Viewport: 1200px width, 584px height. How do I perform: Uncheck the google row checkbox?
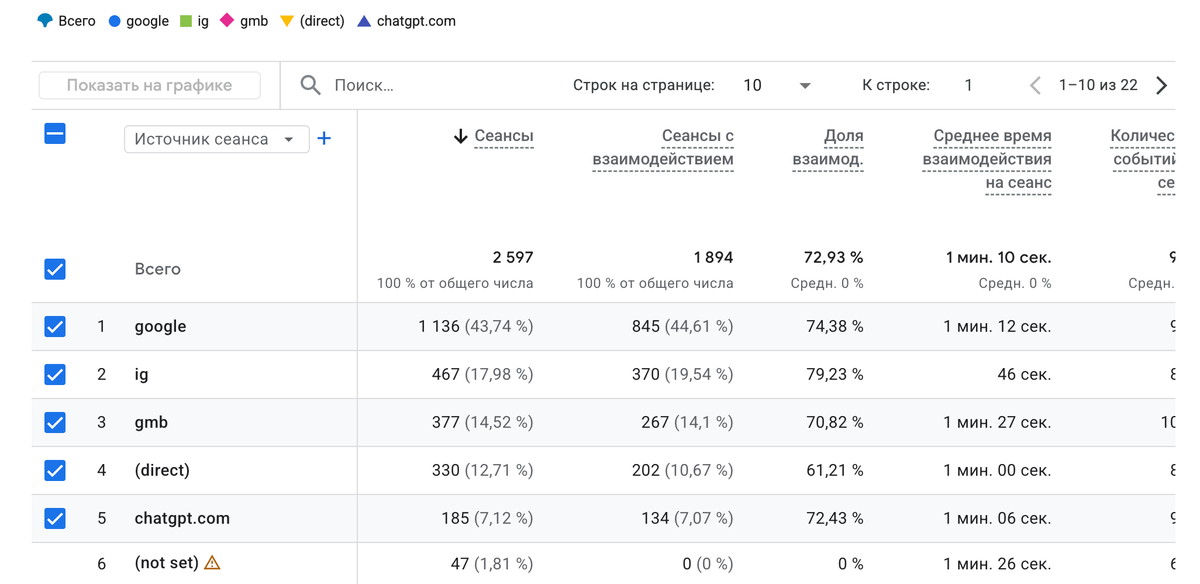(x=55, y=326)
